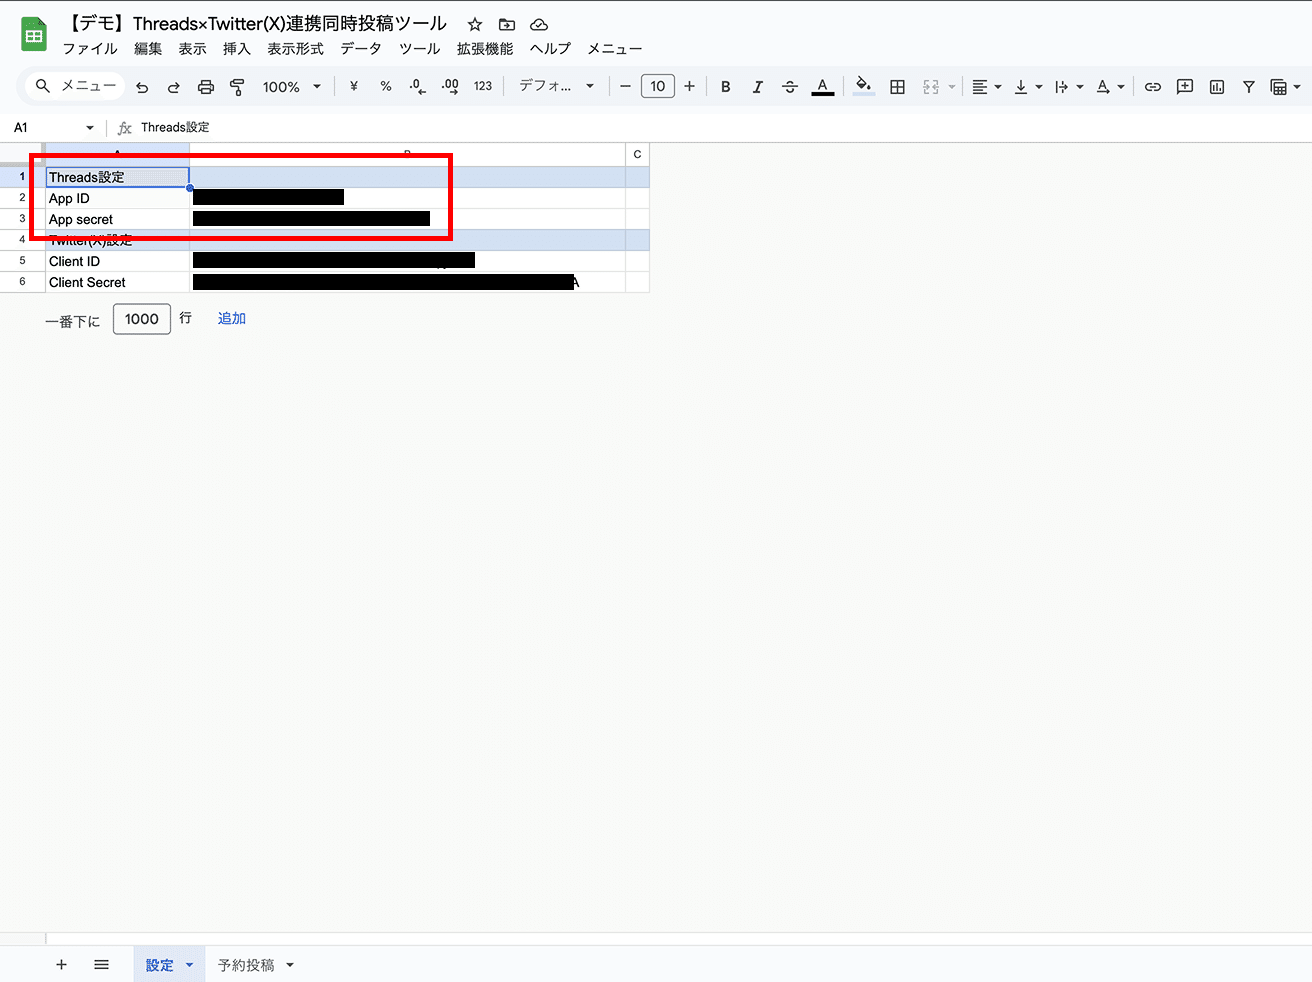Click the 追加 link to add rows
The width and height of the screenshot is (1312, 982).
click(232, 319)
